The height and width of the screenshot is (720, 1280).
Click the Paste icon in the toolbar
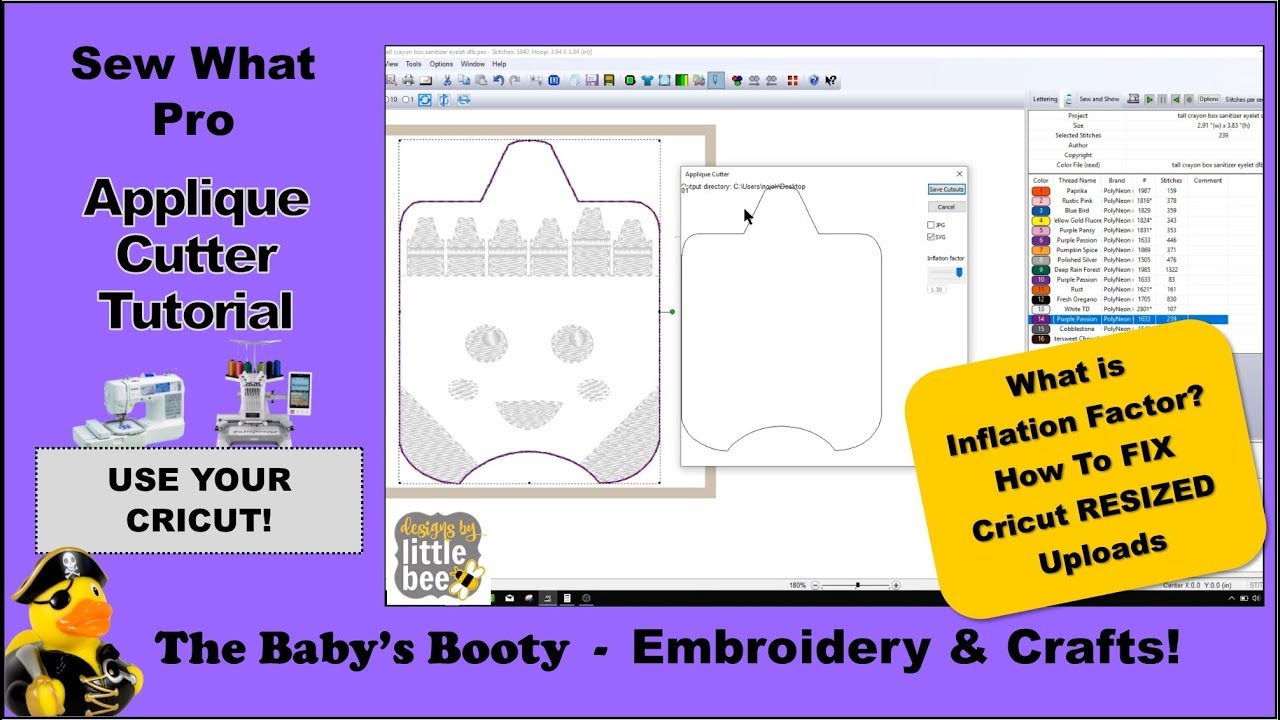tap(481, 80)
